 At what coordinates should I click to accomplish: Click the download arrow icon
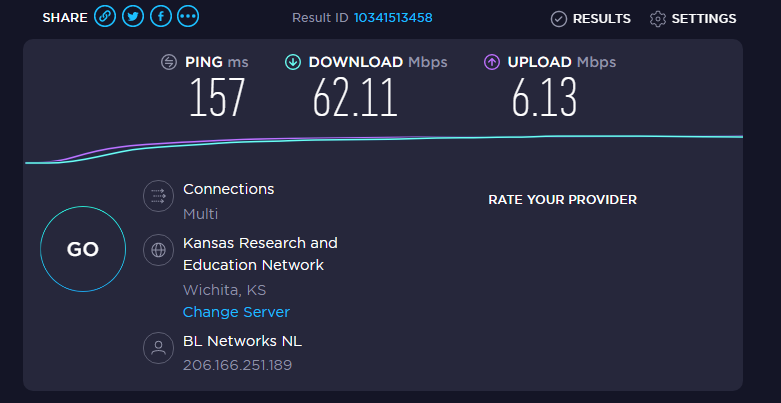click(293, 62)
